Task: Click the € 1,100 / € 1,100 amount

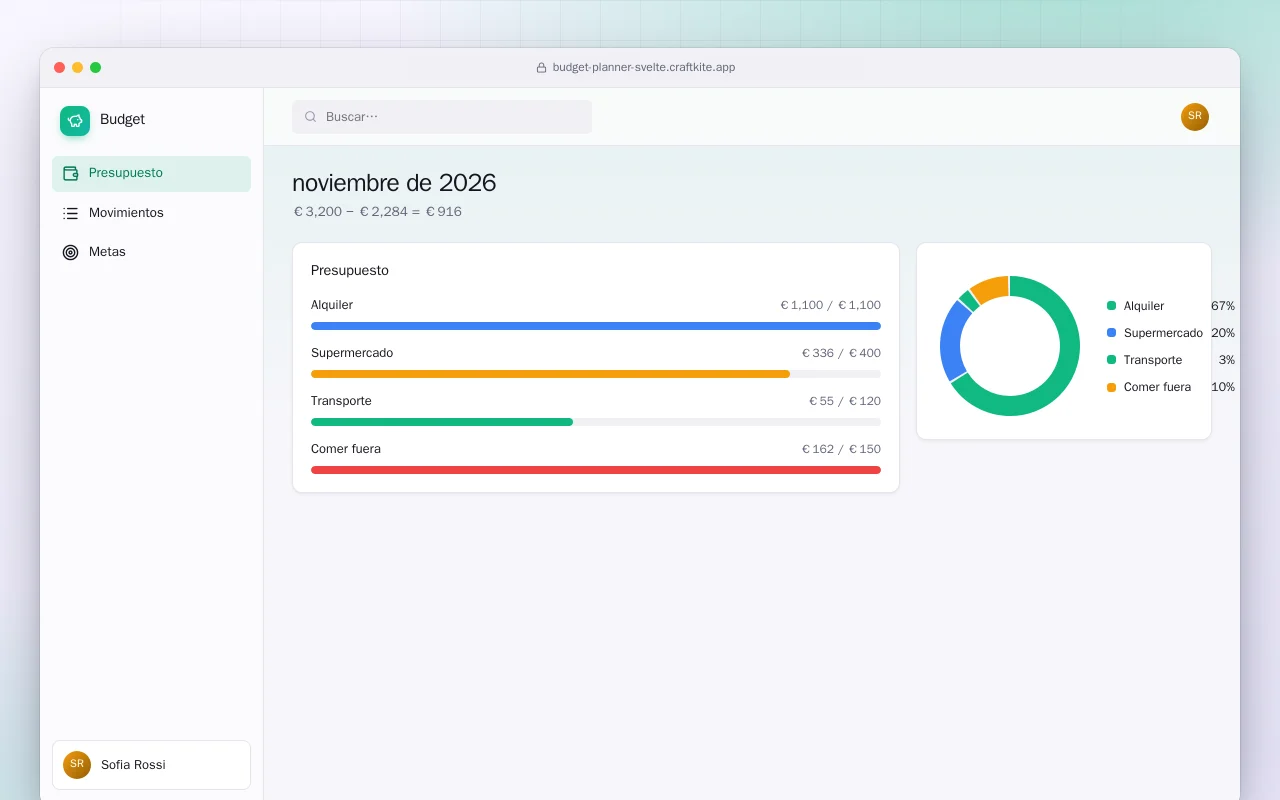Action: (830, 305)
